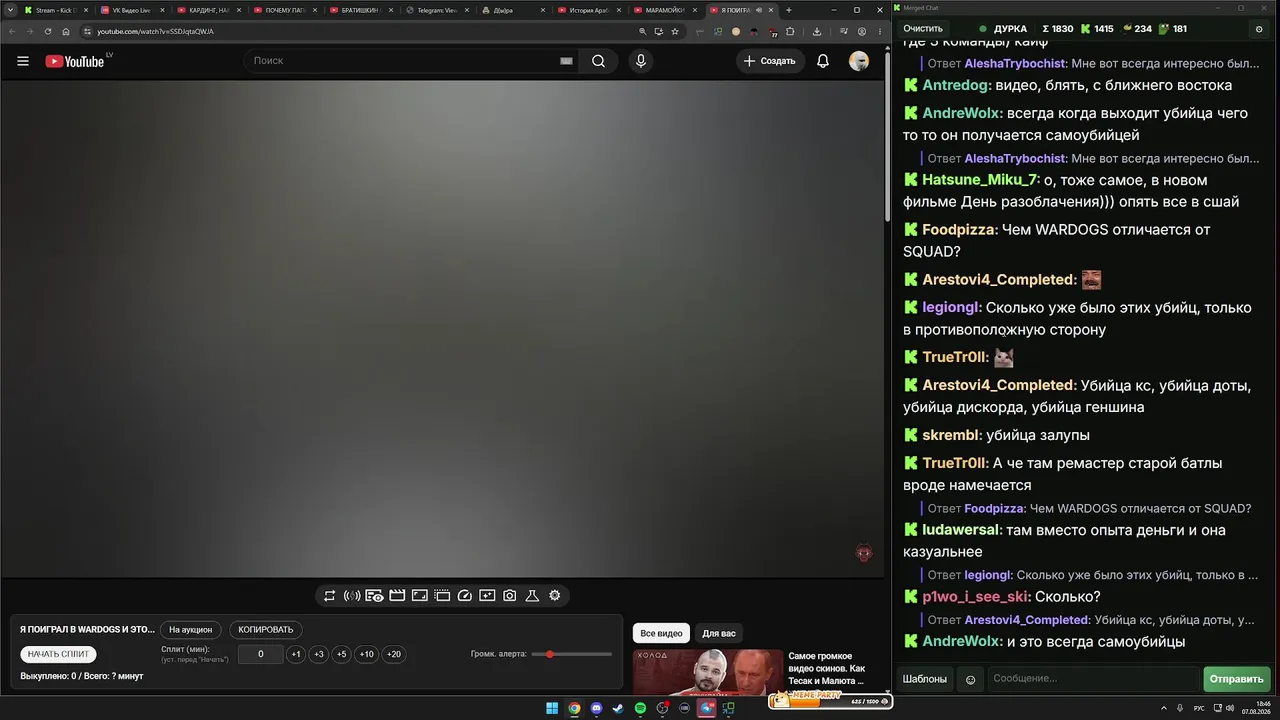Open player toolbar gear settings
The image size is (1280, 720).
pos(554,596)
